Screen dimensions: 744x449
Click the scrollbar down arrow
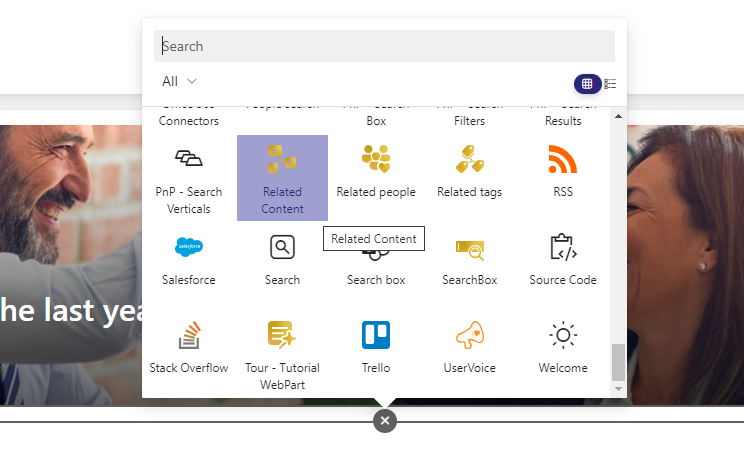618,389
